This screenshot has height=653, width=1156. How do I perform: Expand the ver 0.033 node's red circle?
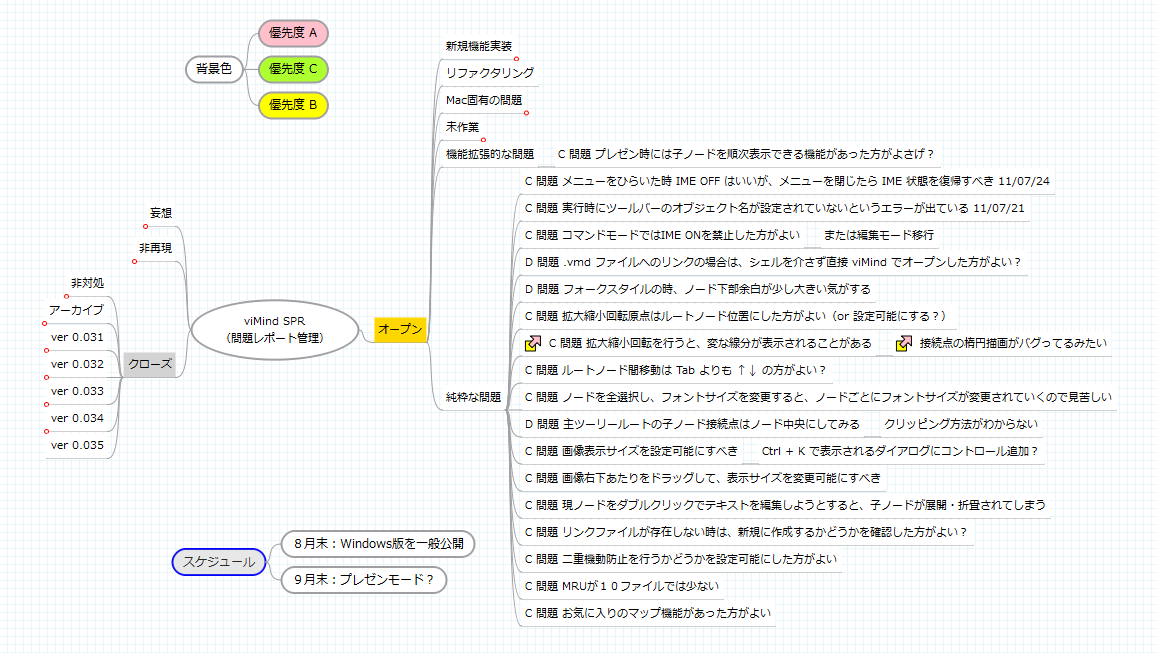[x=46, y=405]
